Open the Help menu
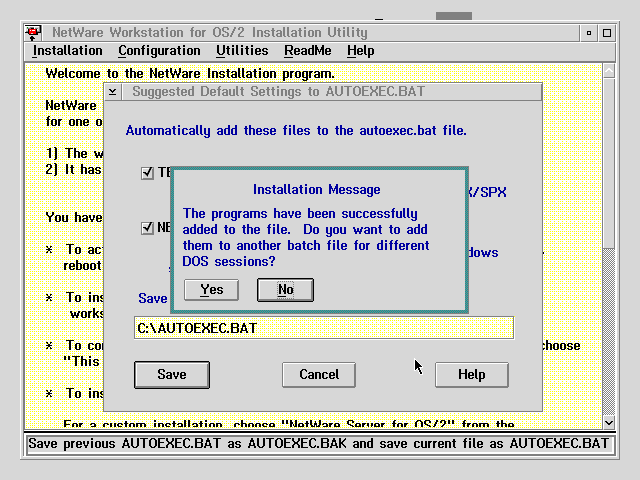This screenshot has width=640, height=480. click(x=361, y=51)
